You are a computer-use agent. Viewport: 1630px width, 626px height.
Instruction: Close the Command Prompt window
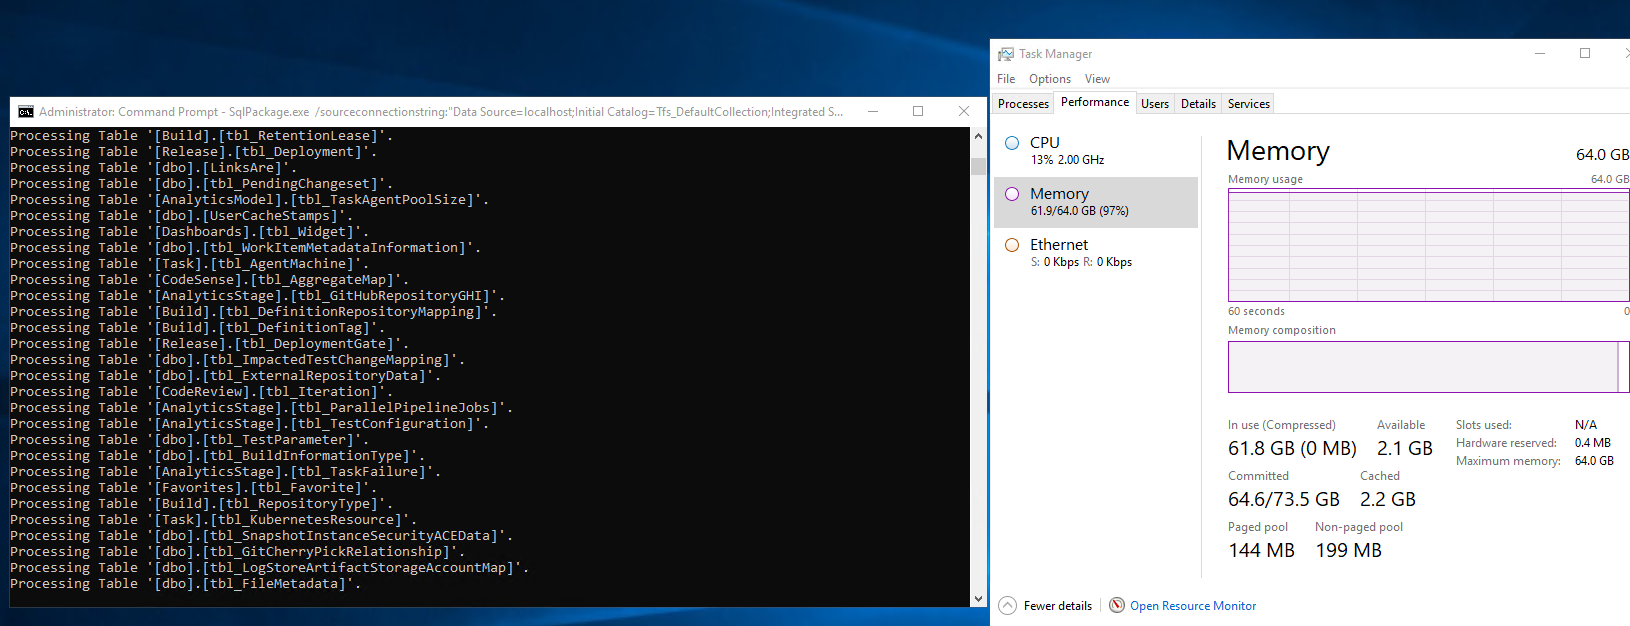click(x=964, y=112)
